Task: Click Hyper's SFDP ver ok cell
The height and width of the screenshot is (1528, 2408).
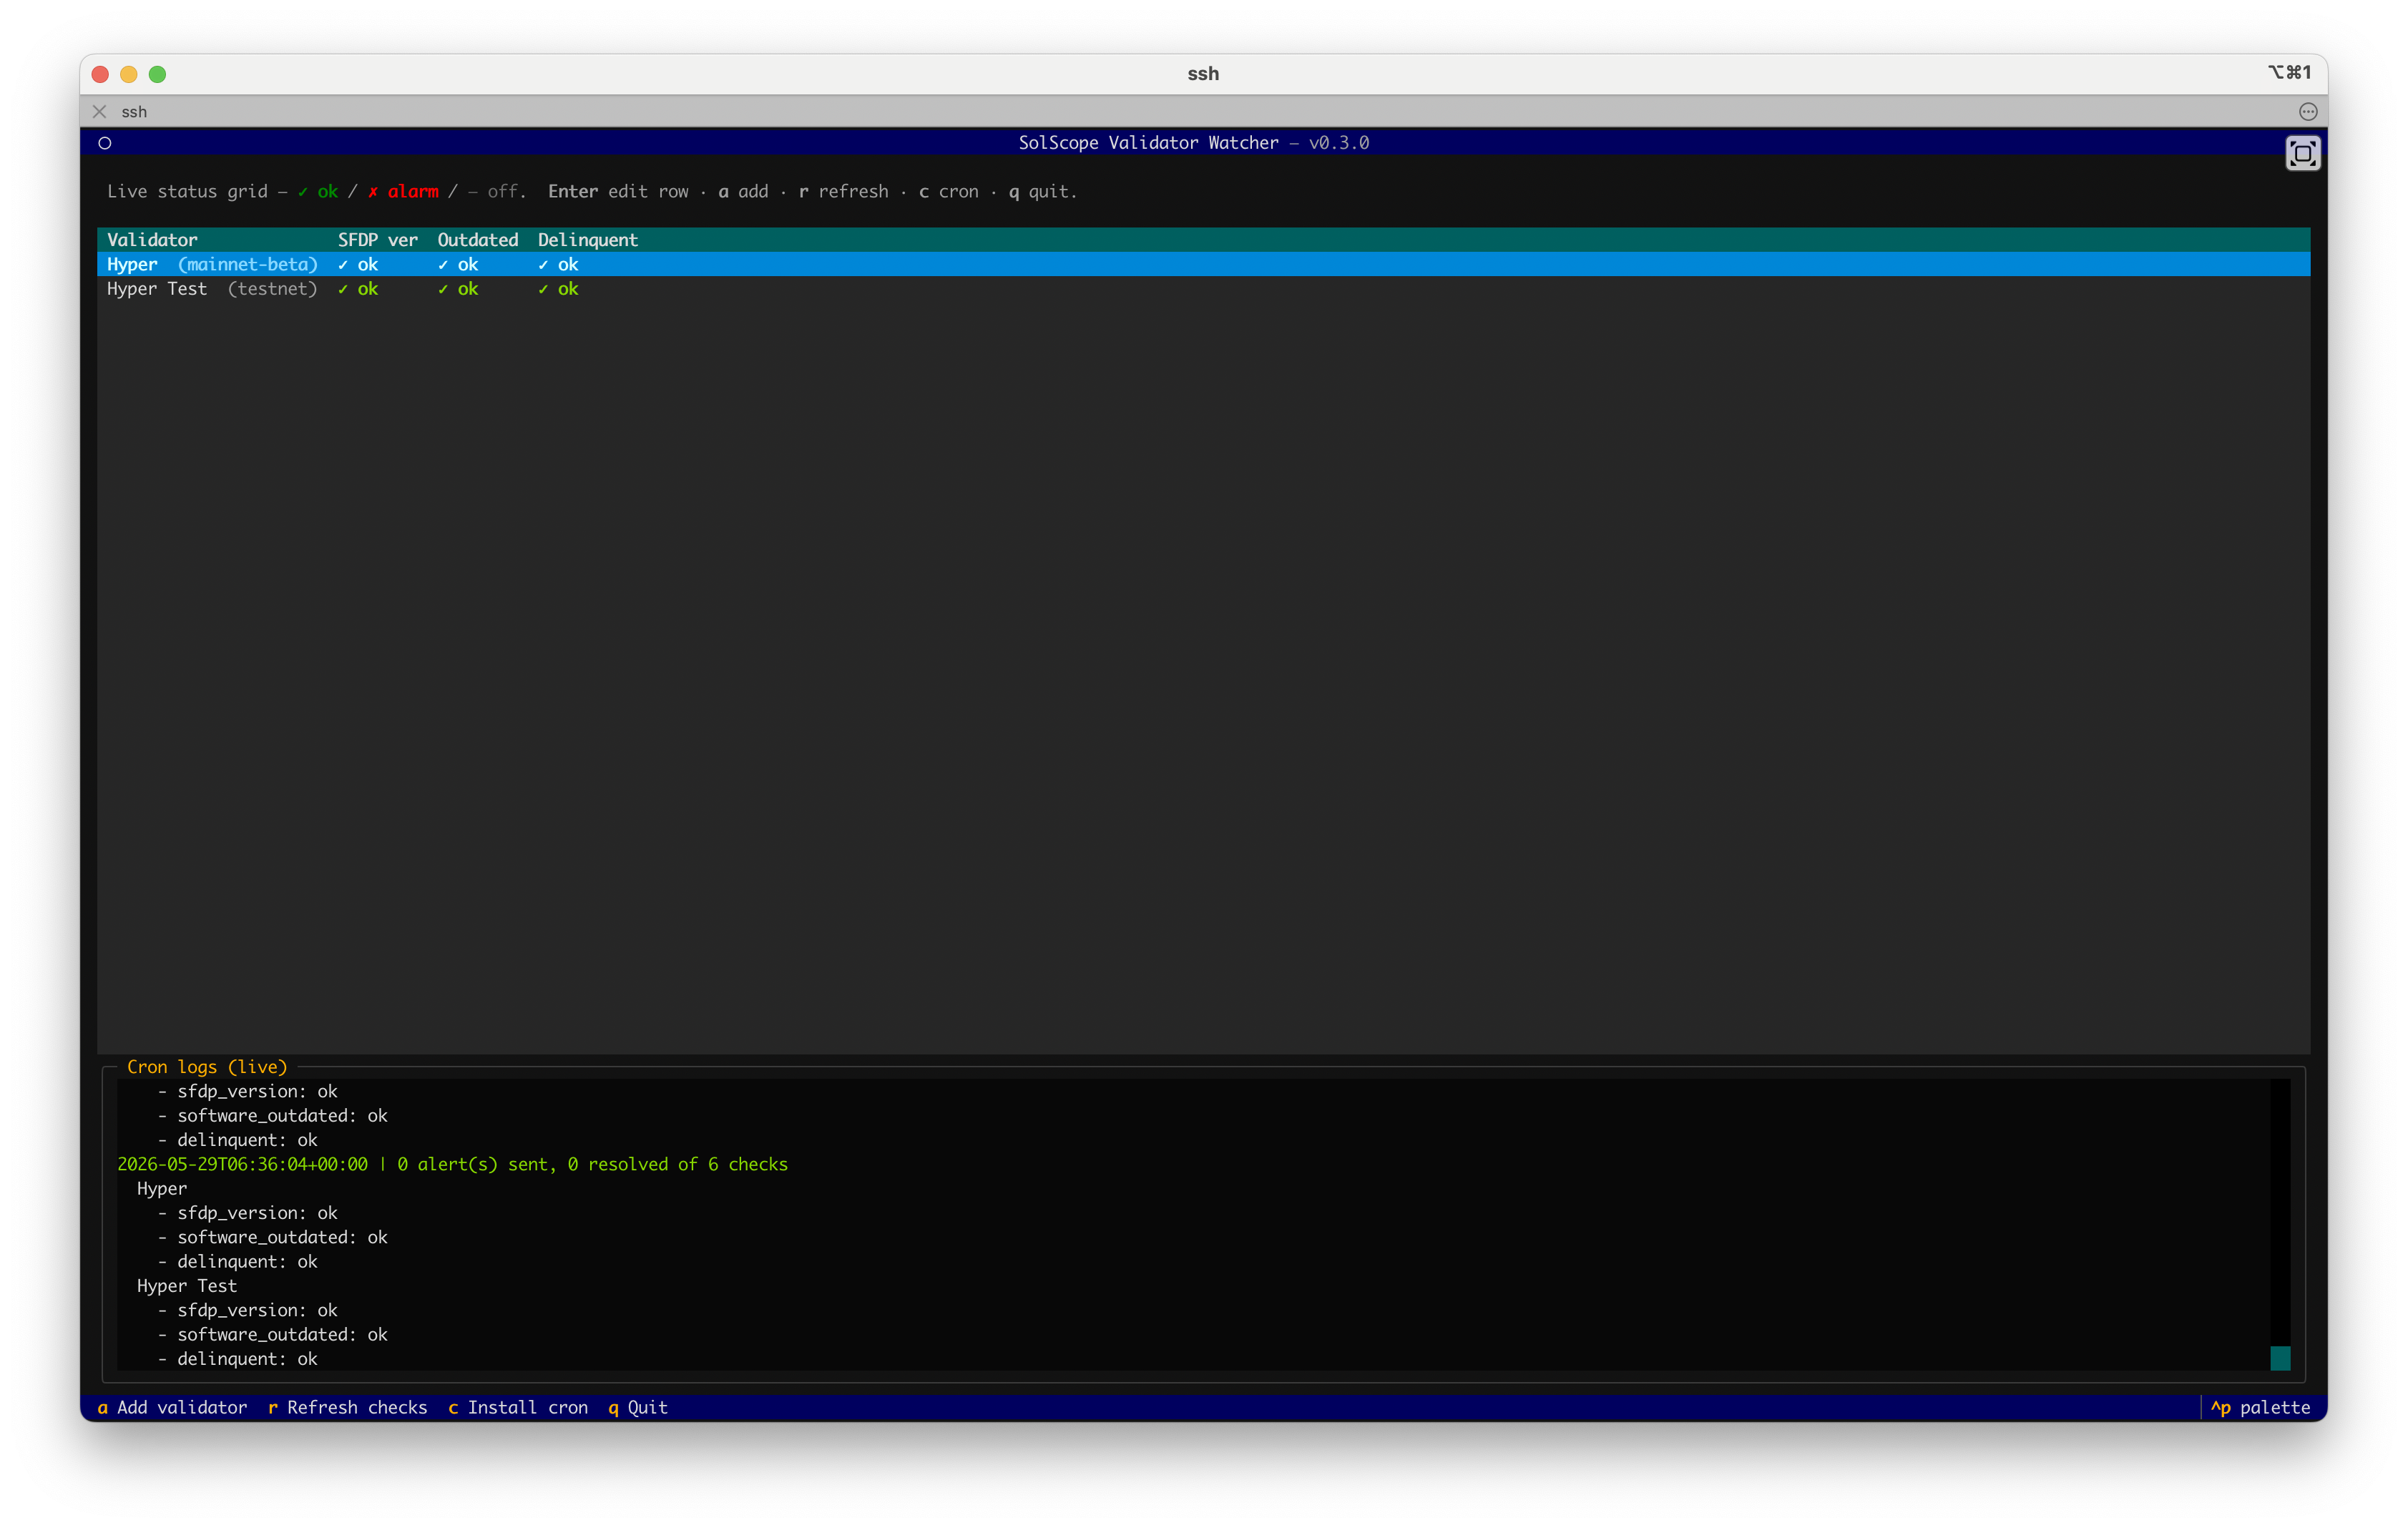Action: pos(357,264)
